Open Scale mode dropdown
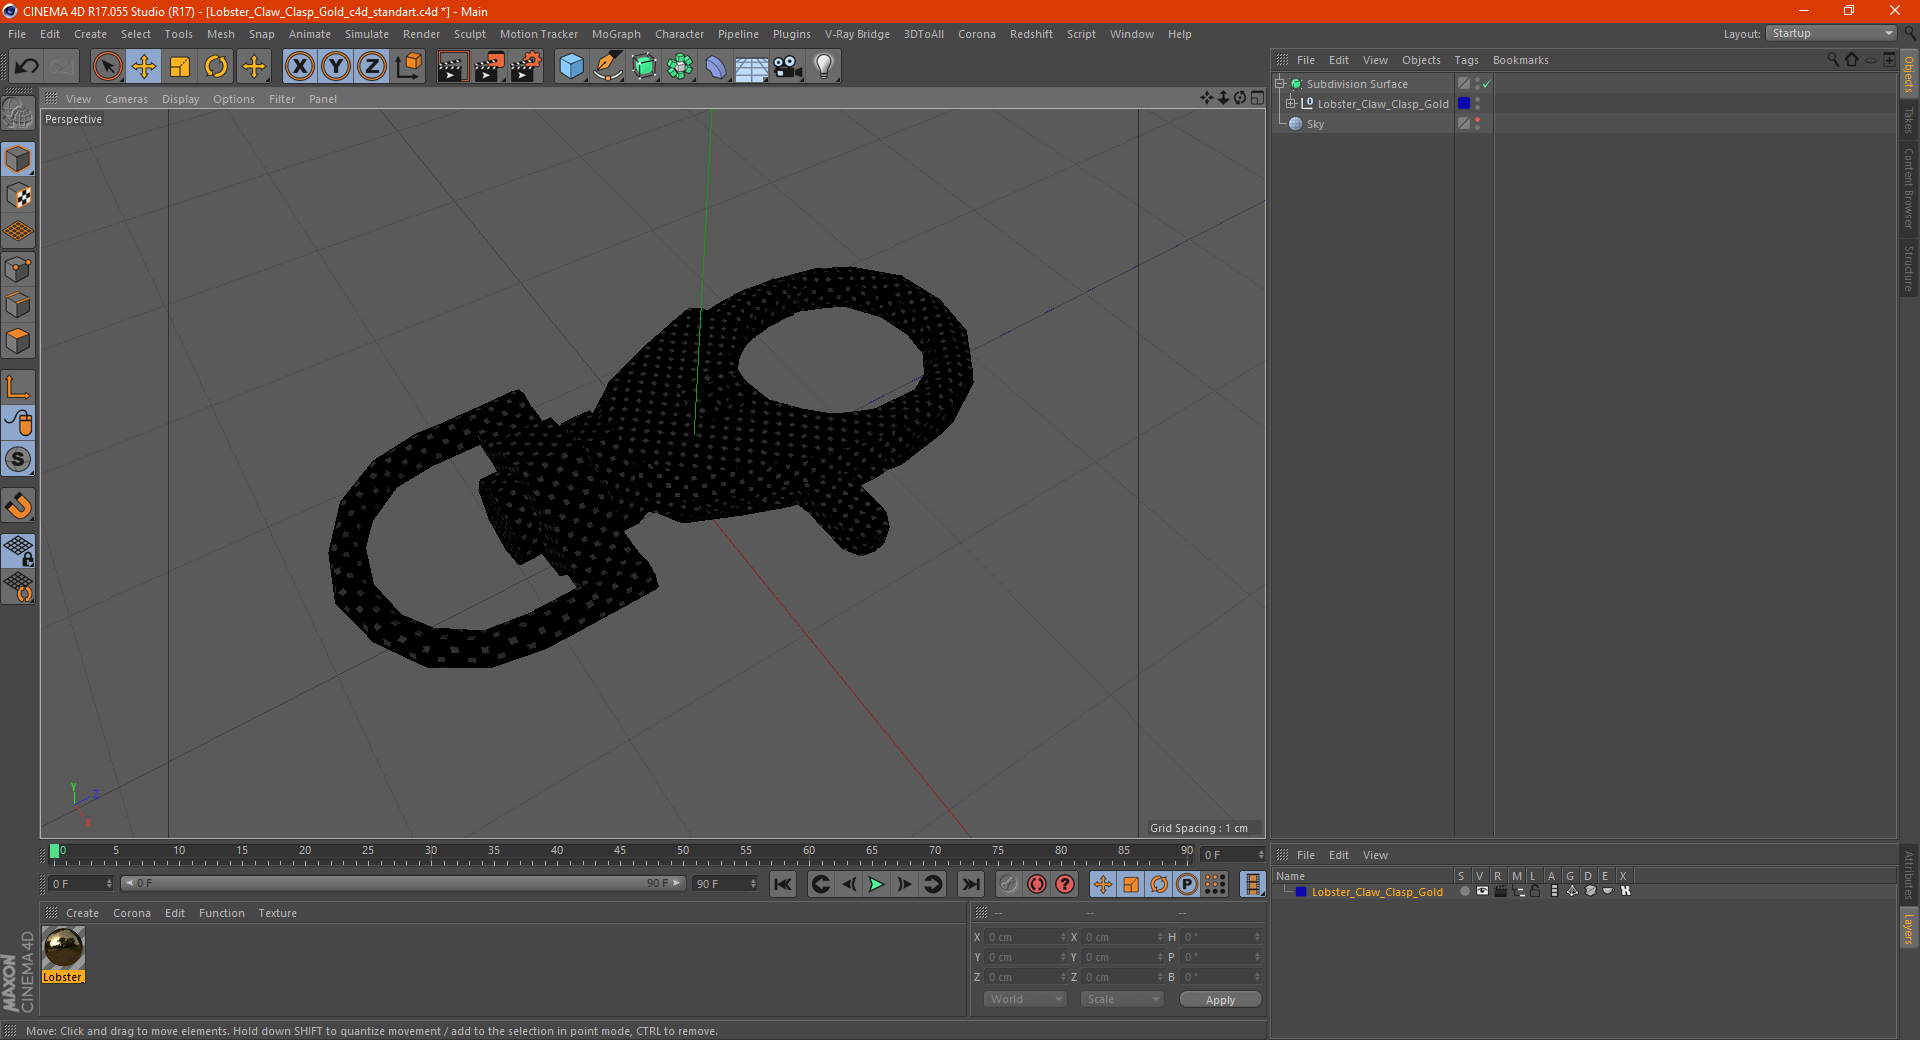This screenshot has height=1040, width=1920. (x=1121, y=999)
